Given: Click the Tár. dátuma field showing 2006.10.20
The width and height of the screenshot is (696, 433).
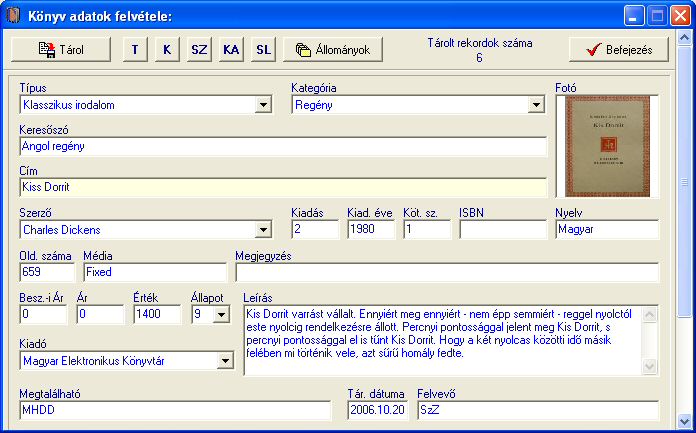Looking at the screenshot, I should coord(378,410).
